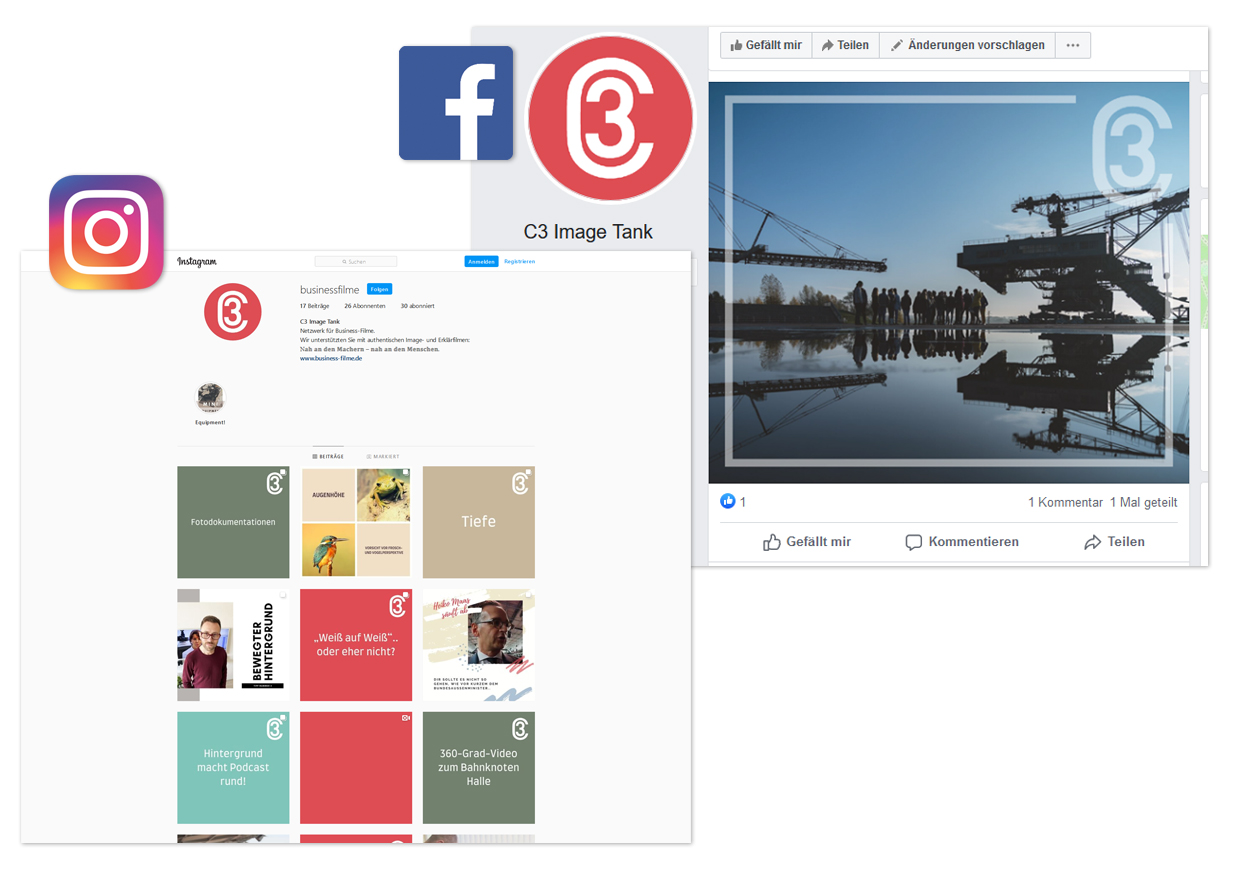Click Änderungen vorschlagen on the Facebook page
Screen dimensions: 1240x874
pyautogui.click(x=967, y=45)
